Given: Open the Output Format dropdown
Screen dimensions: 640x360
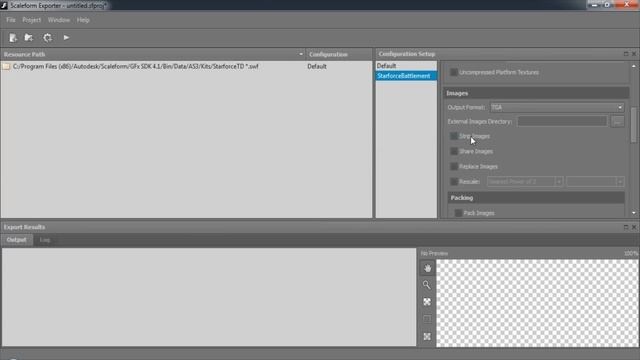Looking at the screenshot, I should [x=557, y=107].
